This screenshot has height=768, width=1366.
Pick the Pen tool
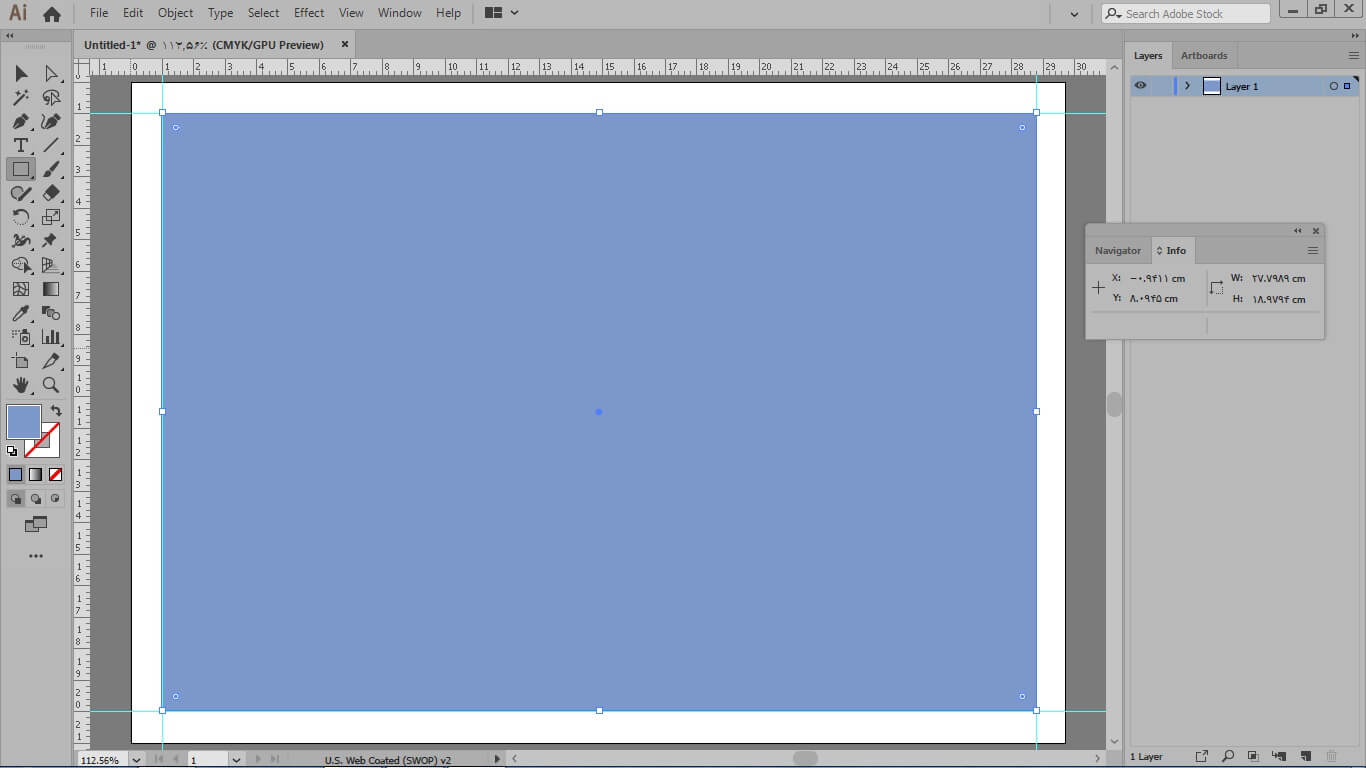20,122
